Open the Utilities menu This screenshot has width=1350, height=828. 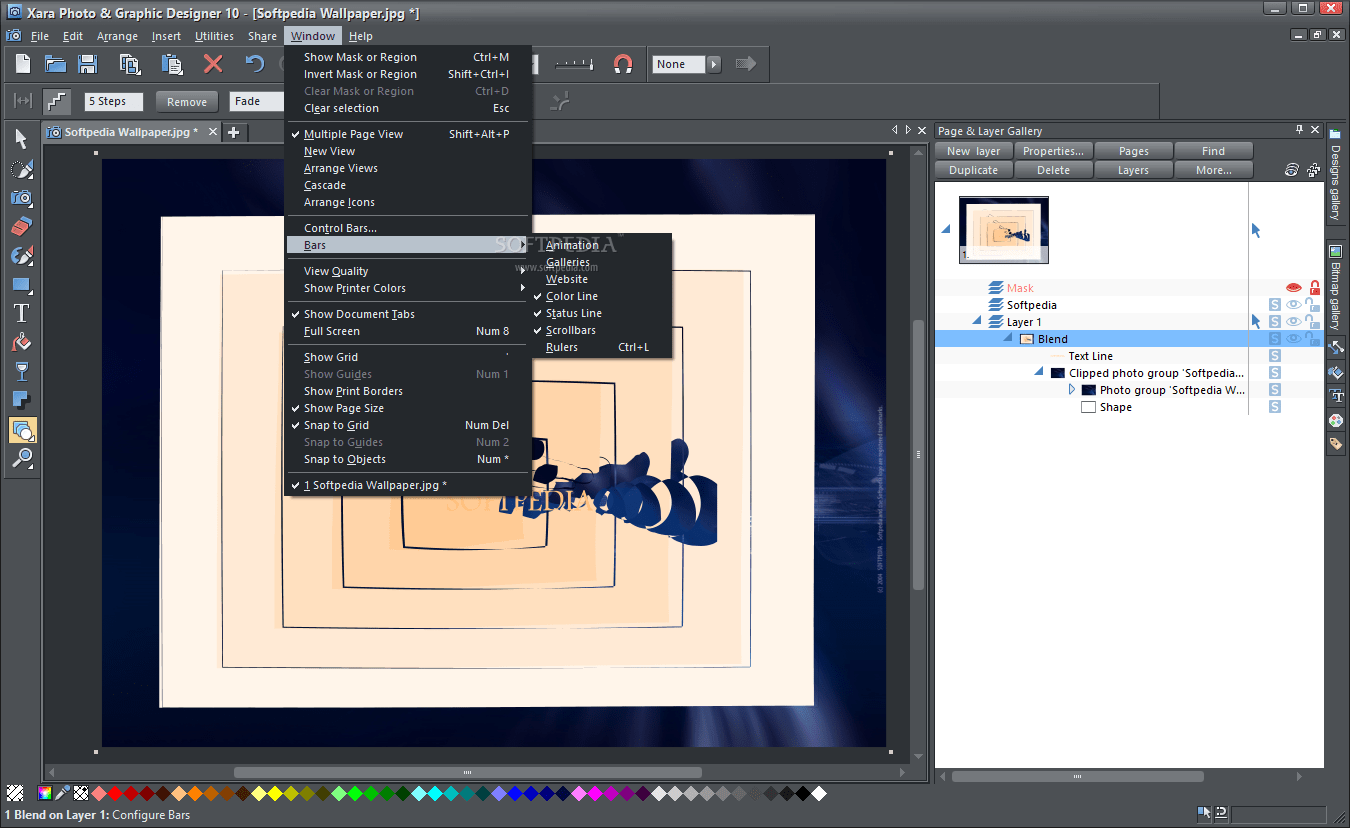(214, 36)
